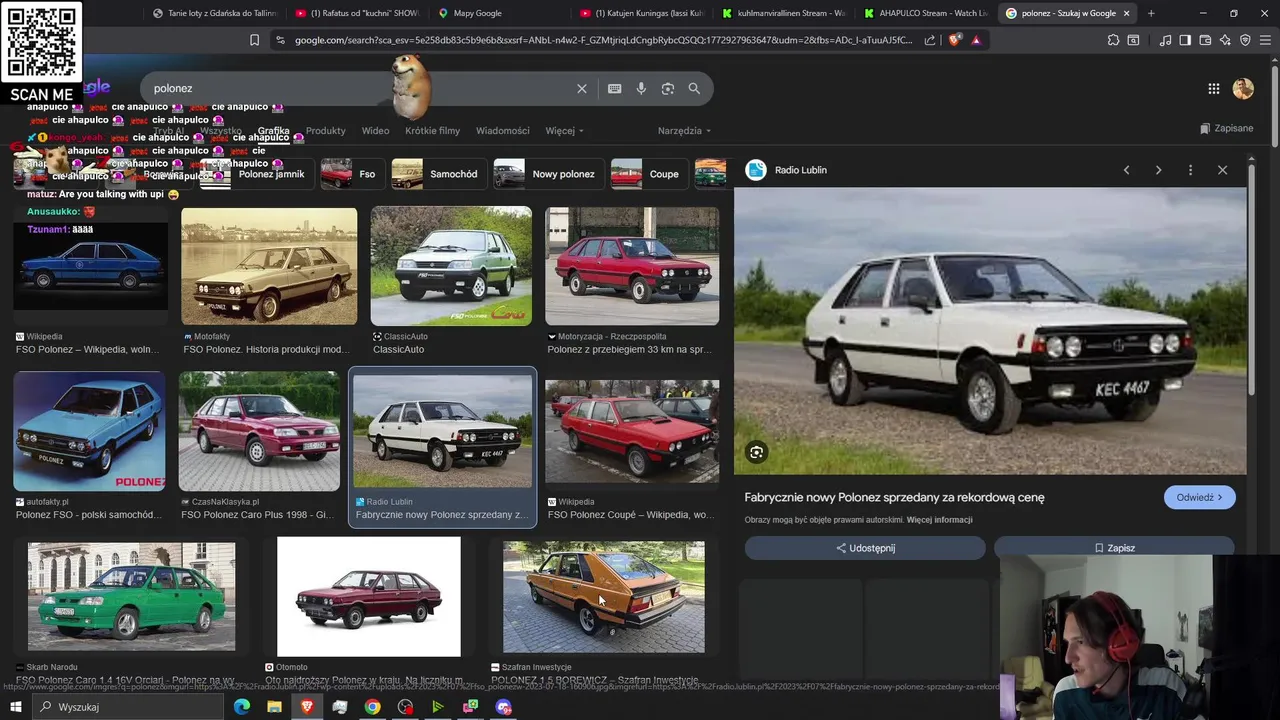Open Więcej informacji copyright link
Screen dimensions: 1280x720
pyautogui.click(x=939, y=520)
